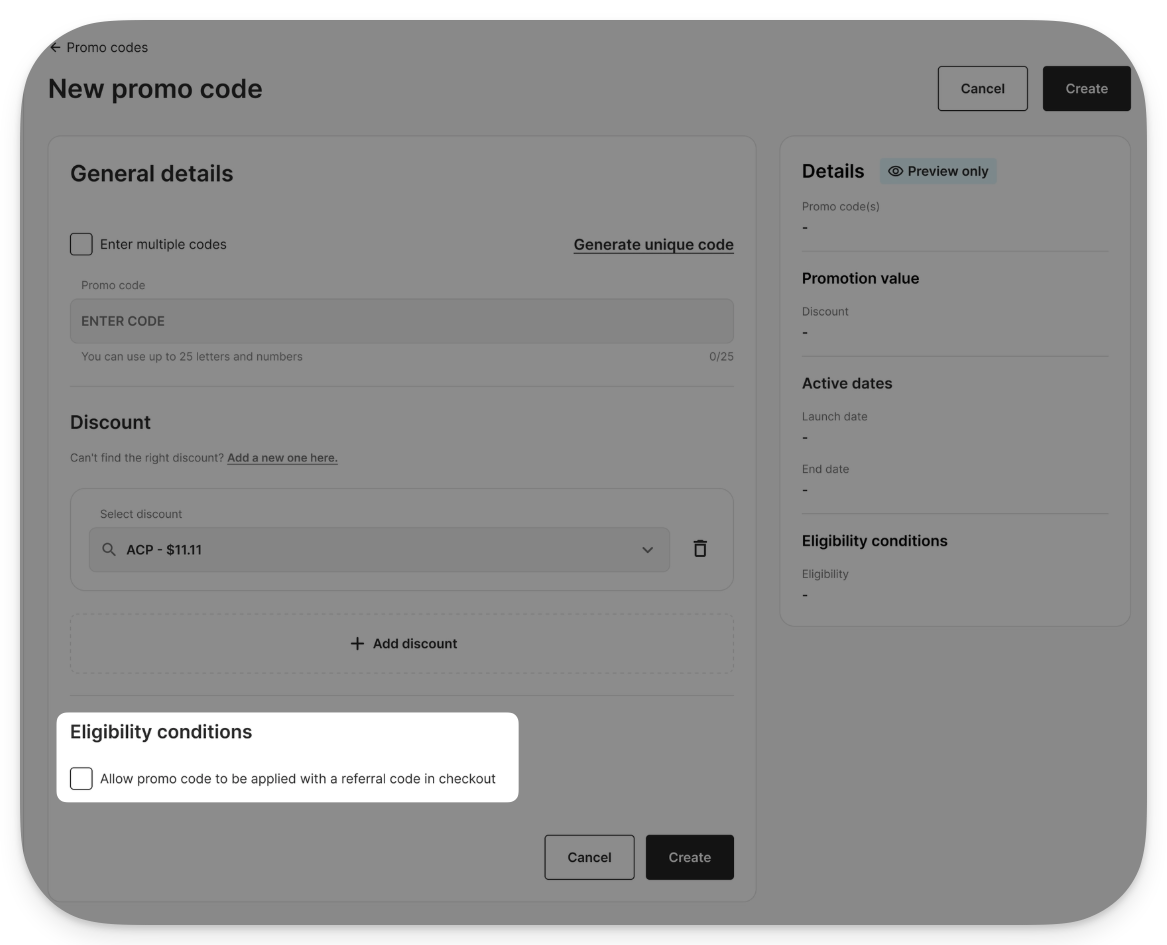Open the Add a new one here link
Viewport: 1167px width, 945px height.
(x=282, y=458)
